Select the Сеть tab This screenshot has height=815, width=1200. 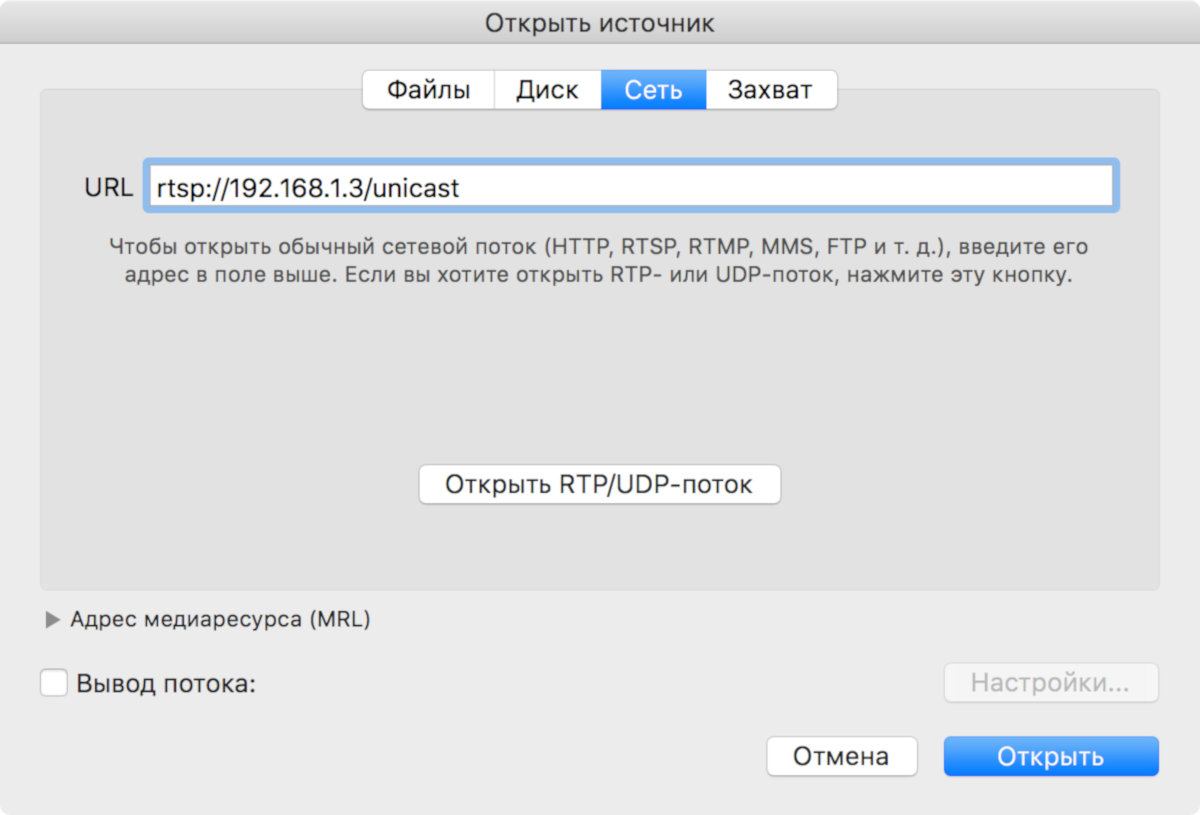coord(653,90)
